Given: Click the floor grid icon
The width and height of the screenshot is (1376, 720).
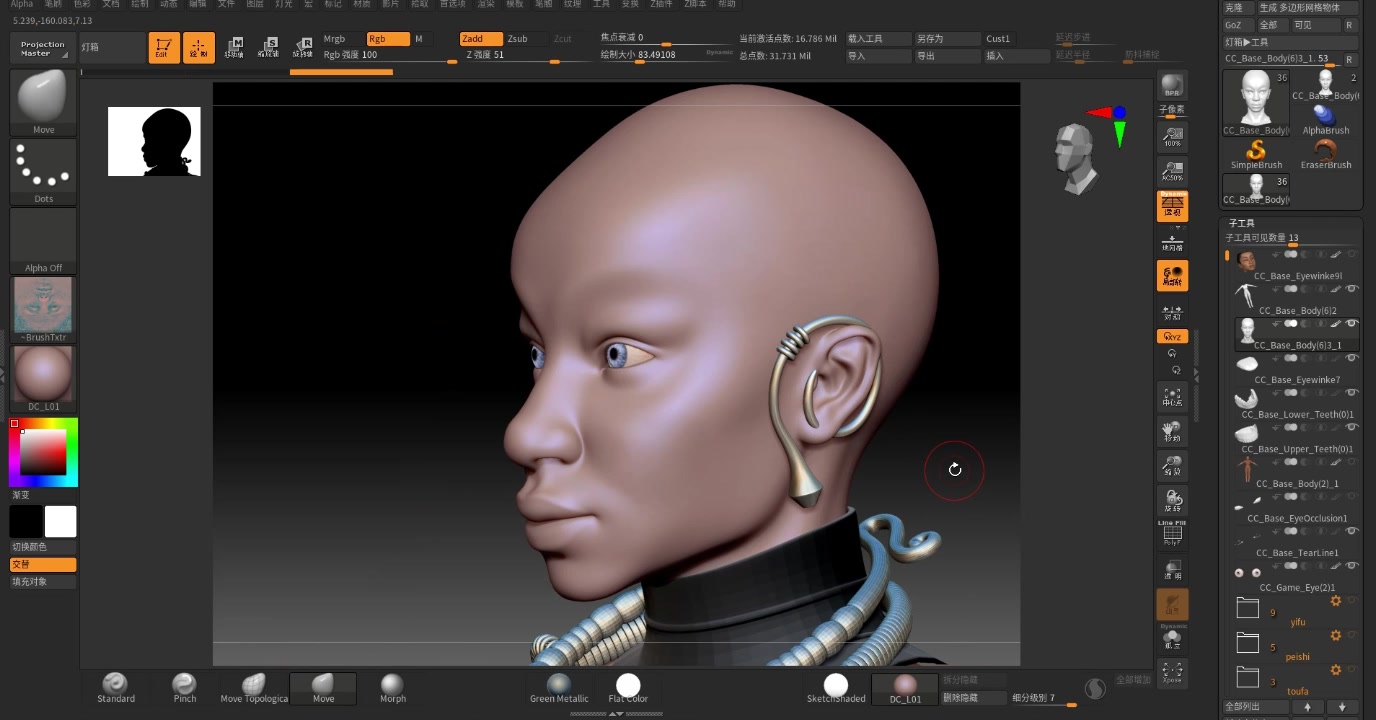Looking at the screenshot, I should click(x=1172, y=241).
